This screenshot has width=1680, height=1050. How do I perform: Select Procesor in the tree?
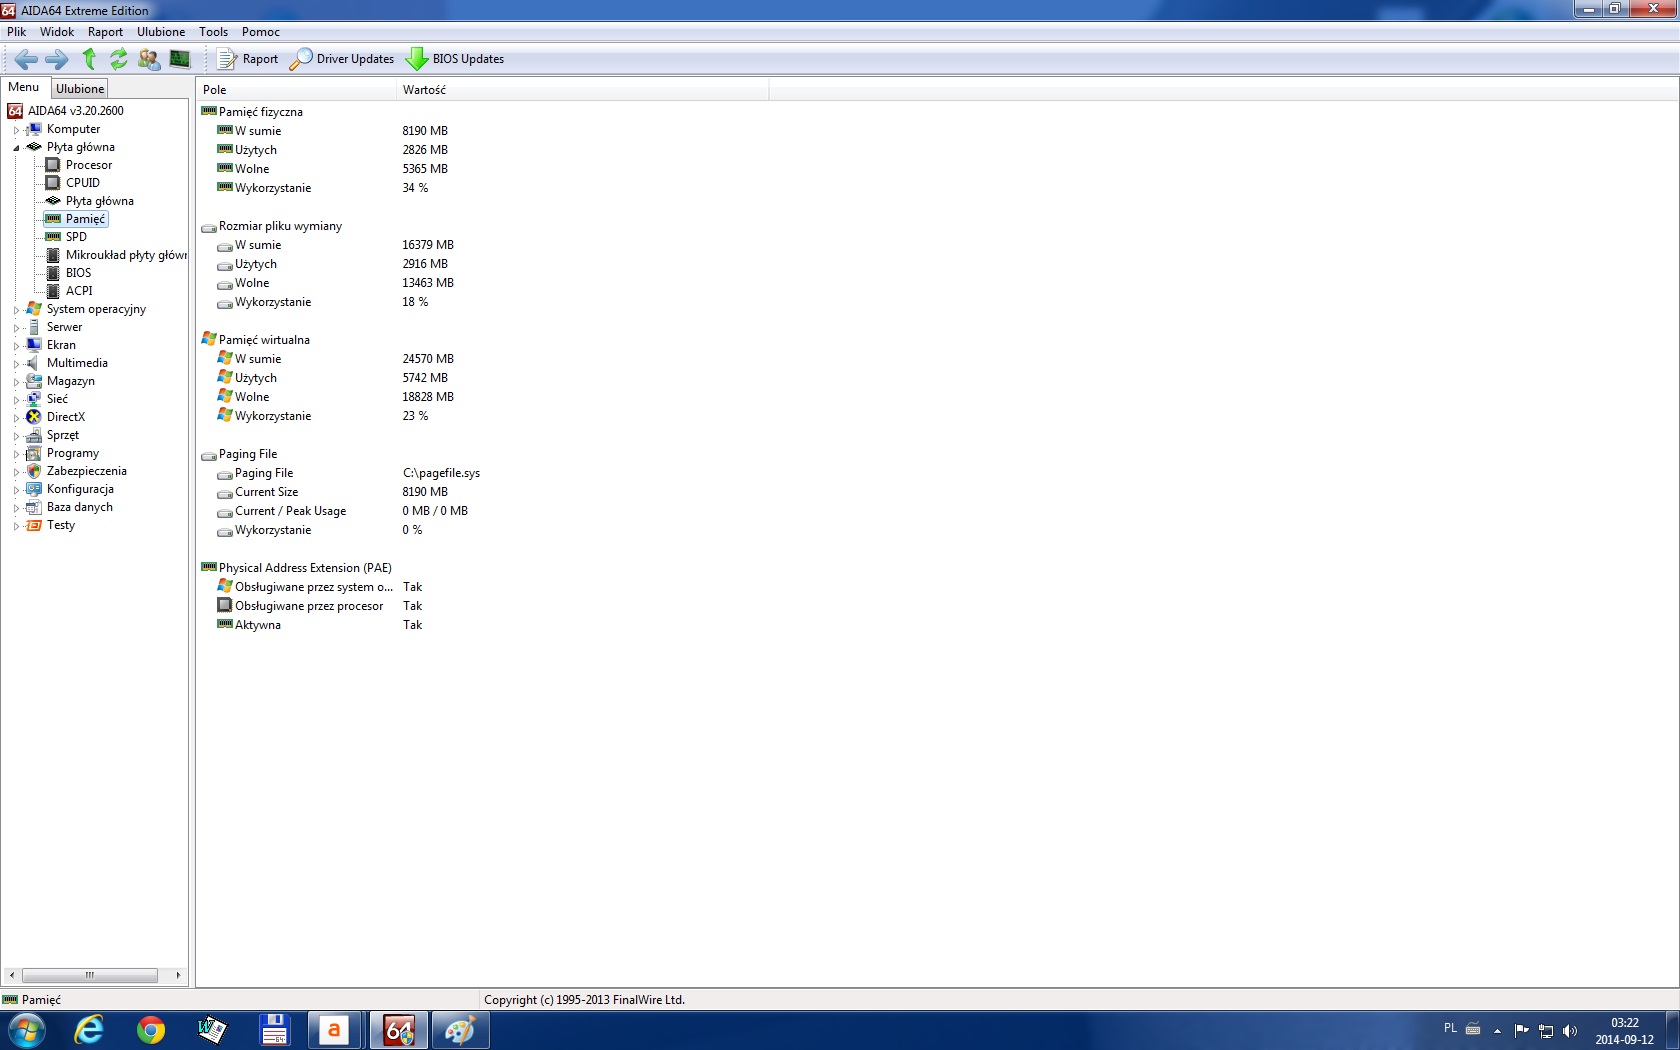(89, 165)
